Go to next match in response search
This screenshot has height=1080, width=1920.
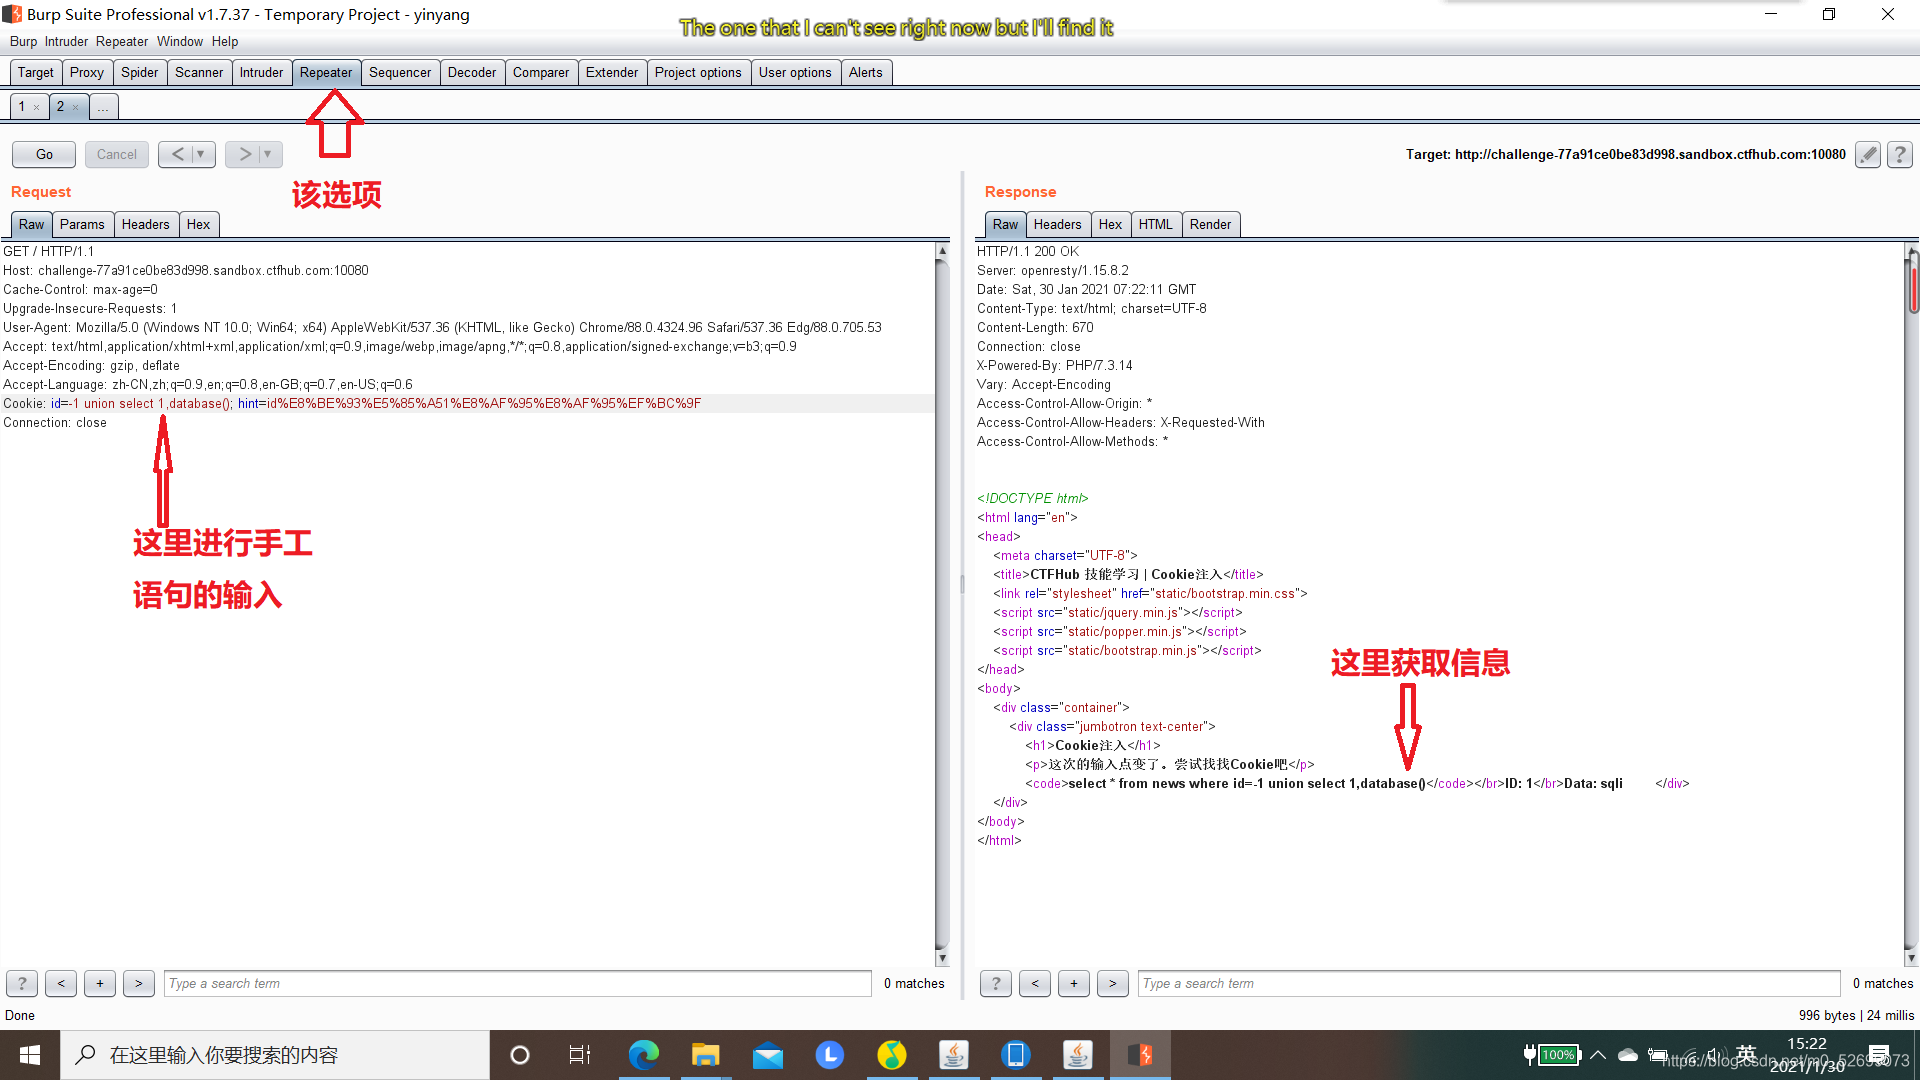click(1113, 984)
